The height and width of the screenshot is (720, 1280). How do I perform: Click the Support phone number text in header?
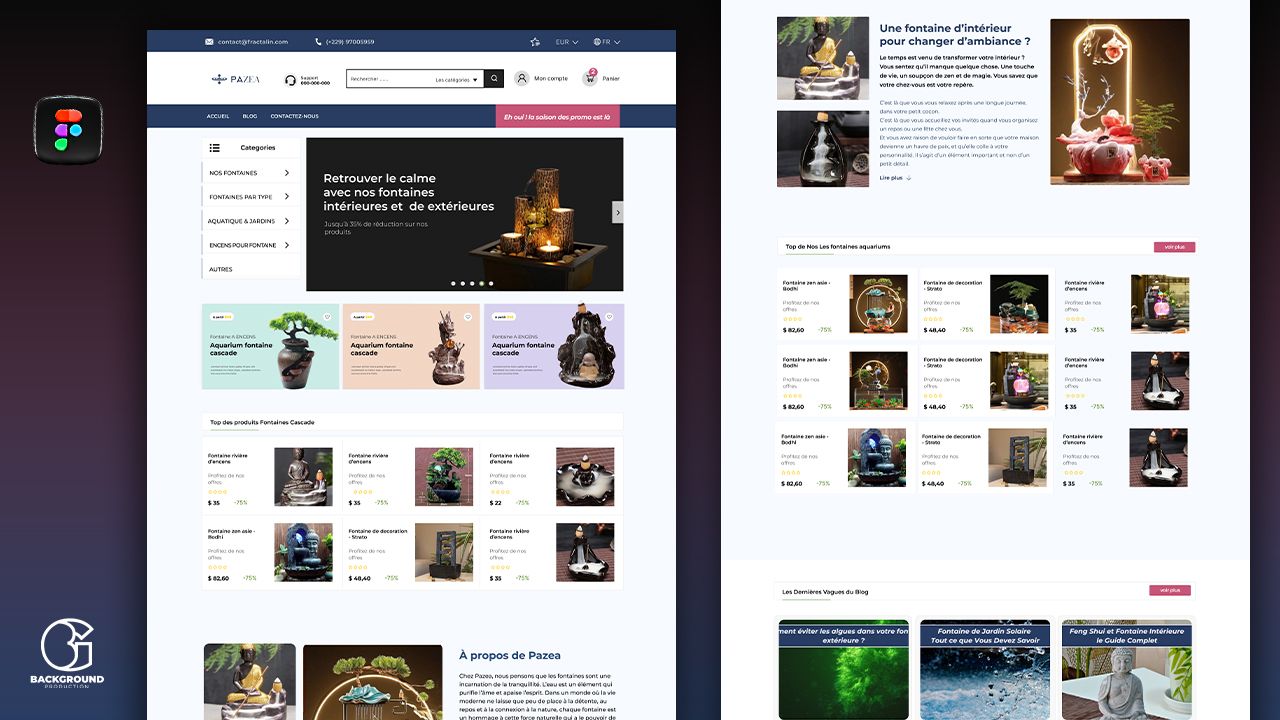pyautogui.click(x=315, y=83)
